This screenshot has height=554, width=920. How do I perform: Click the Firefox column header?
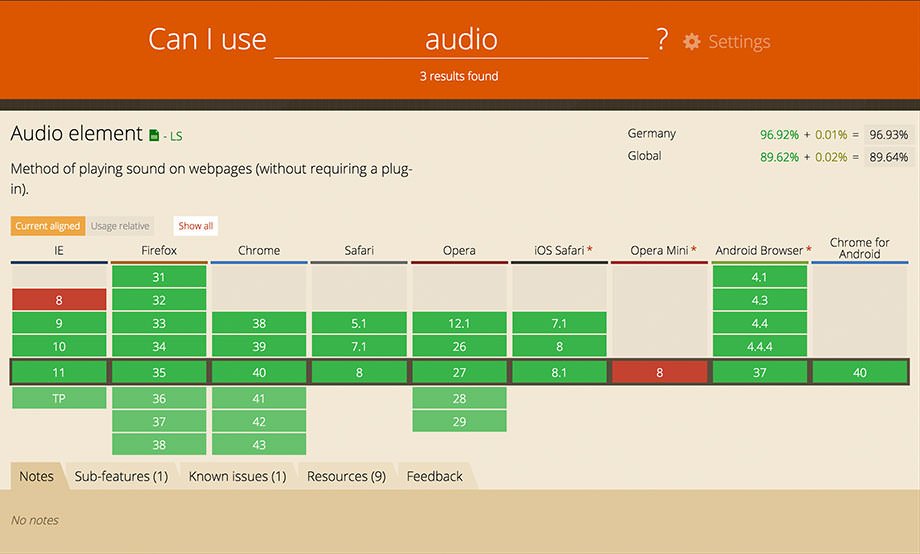pos(159,251)
